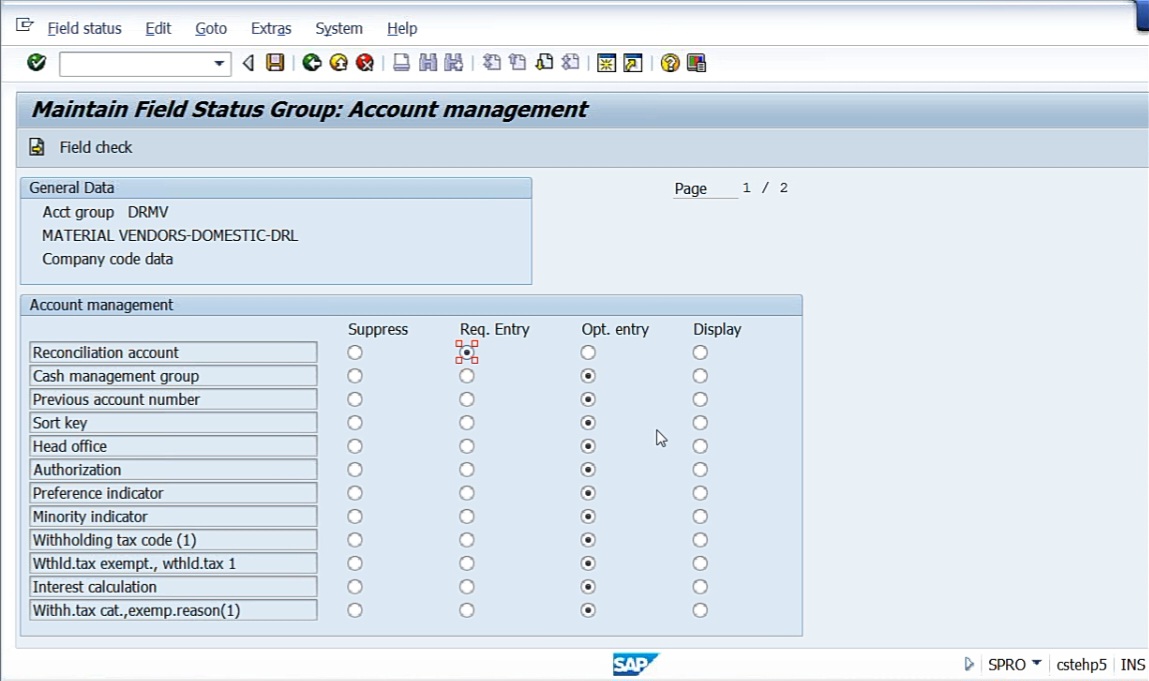Collapse the command field with the triangle icon
This screenshot has width=1149, height=681.
click(248, 63)
